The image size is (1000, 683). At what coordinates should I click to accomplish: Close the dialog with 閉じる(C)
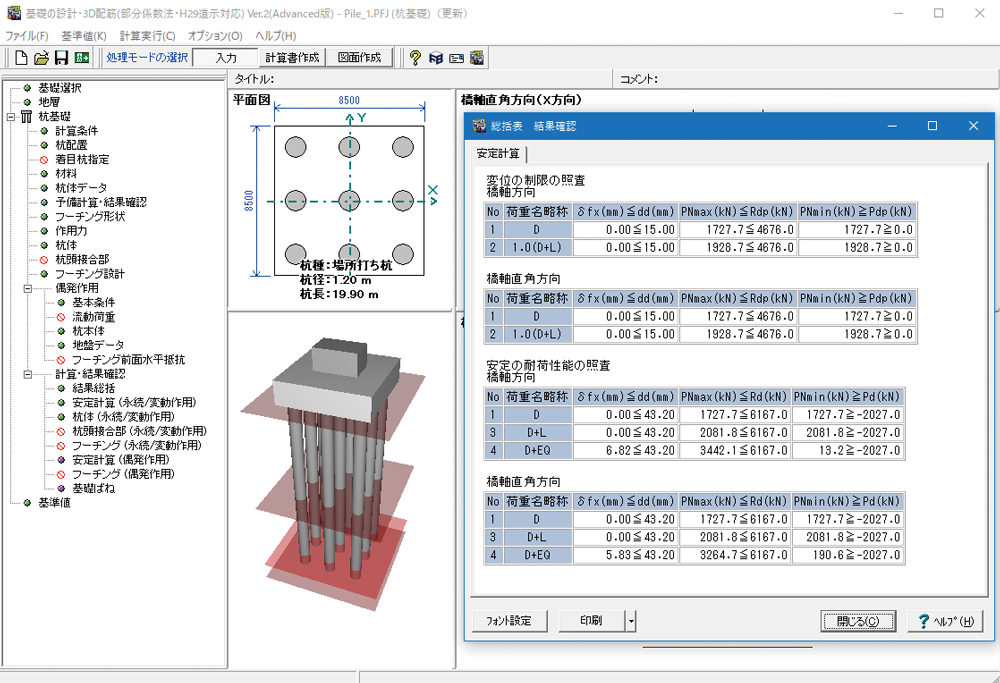tap(858, 621)
